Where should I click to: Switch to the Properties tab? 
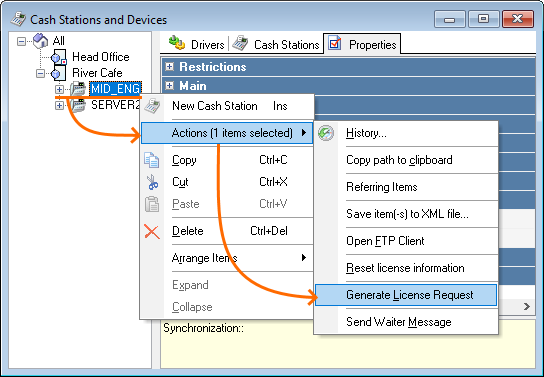click(362, 44)
